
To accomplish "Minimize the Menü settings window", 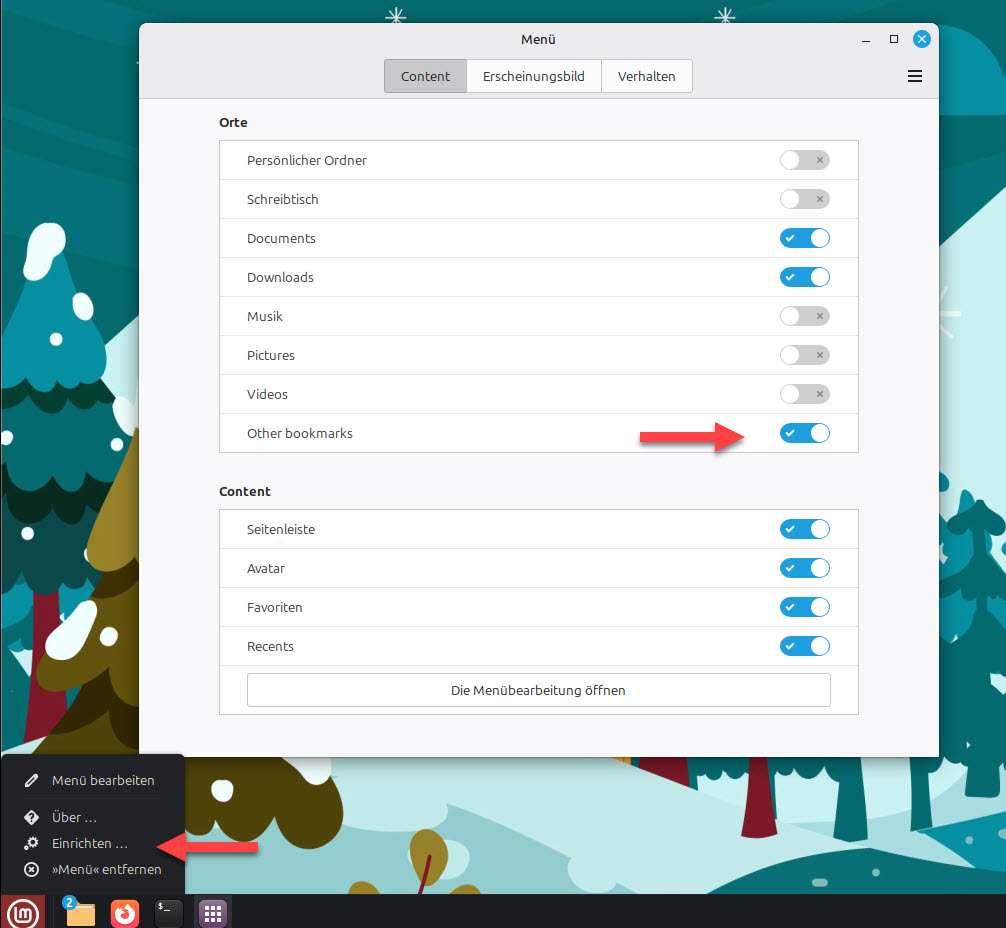I will (866, 40).
